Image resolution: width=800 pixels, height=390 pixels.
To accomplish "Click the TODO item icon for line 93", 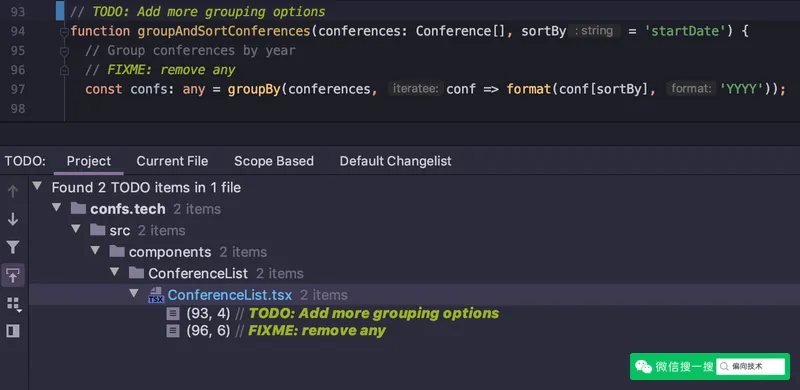I will point(173,313).
